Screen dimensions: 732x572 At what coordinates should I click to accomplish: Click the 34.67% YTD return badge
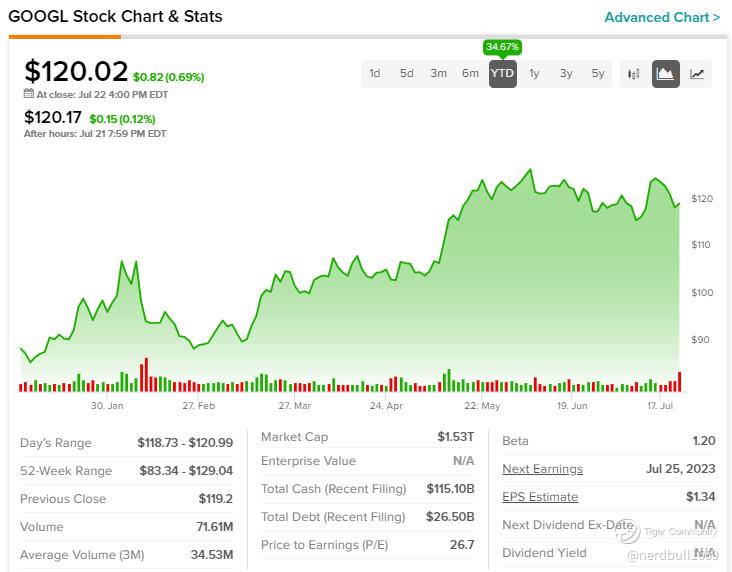(502, 47)
